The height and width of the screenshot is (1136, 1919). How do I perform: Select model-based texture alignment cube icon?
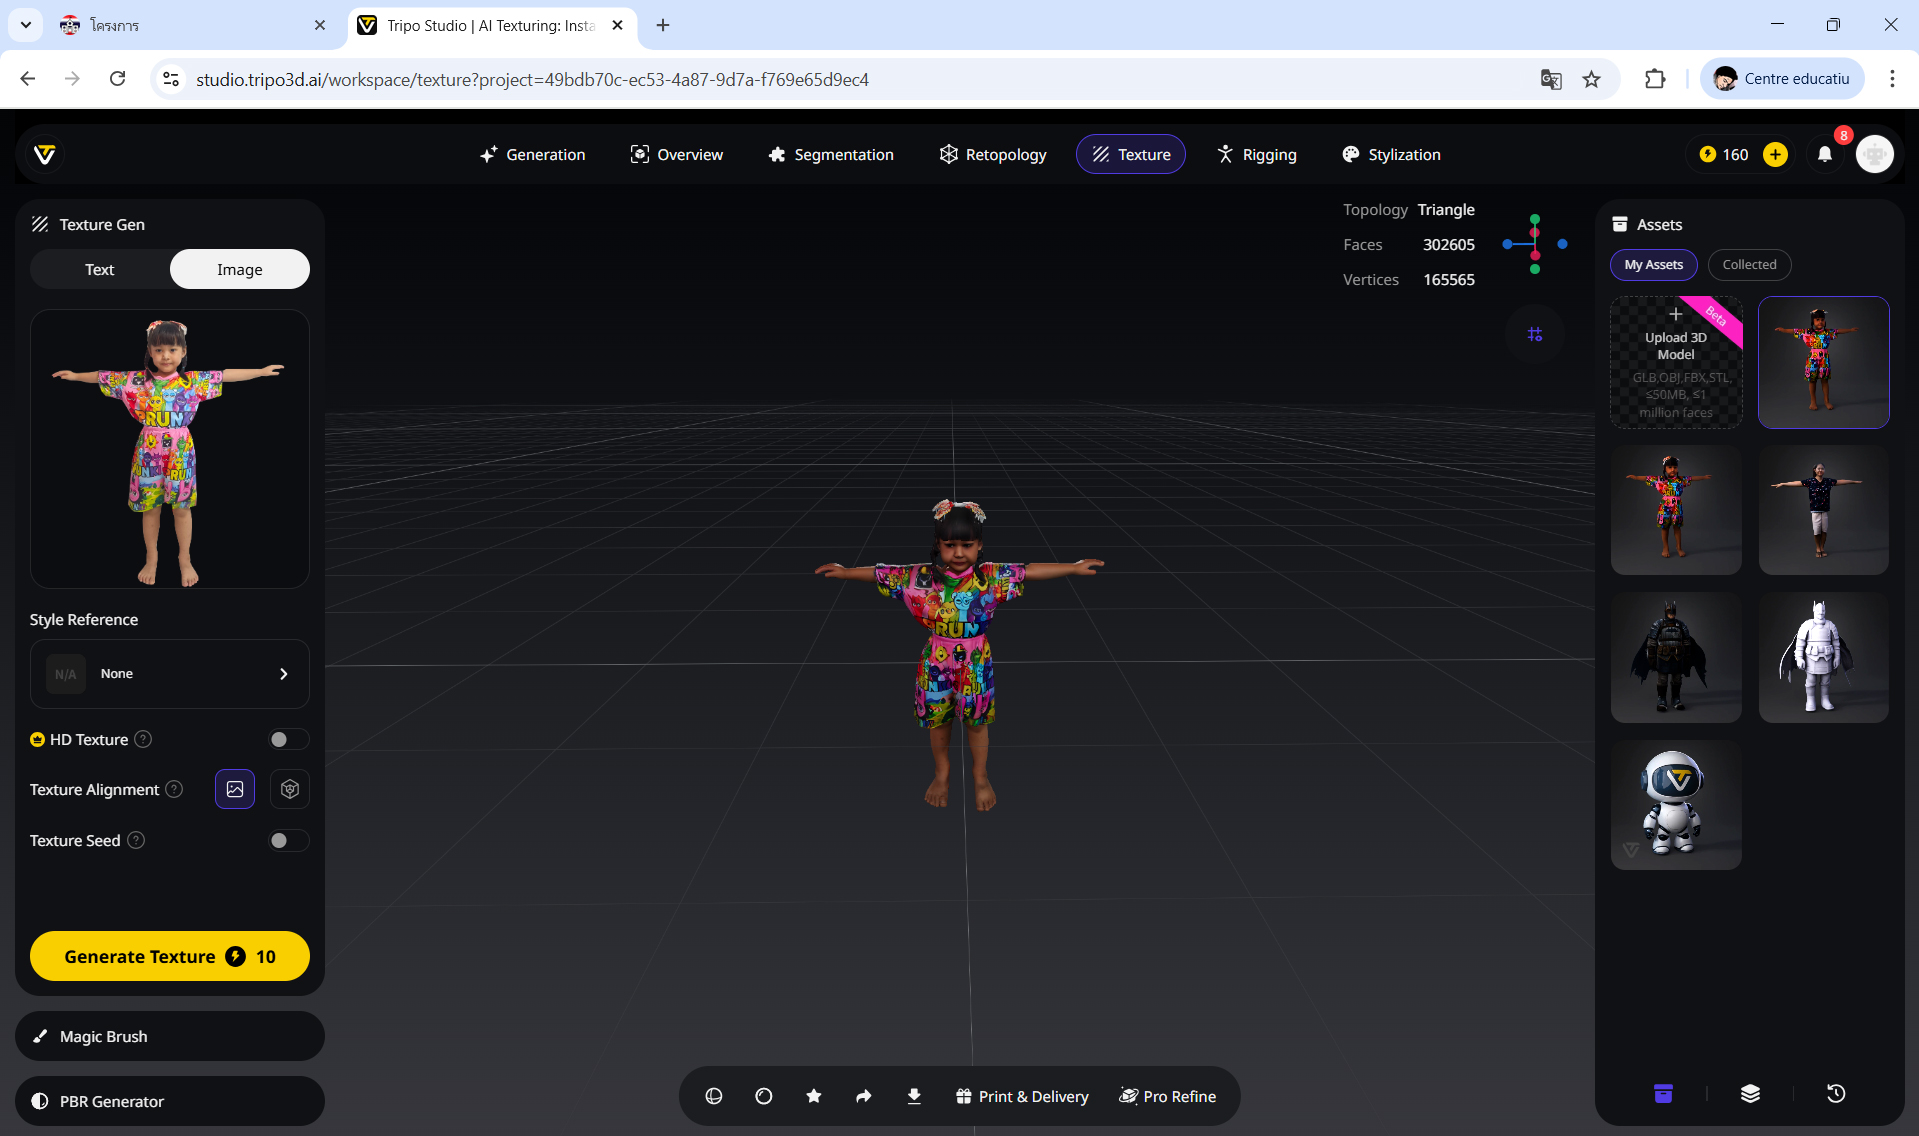[x=290, y=789]
